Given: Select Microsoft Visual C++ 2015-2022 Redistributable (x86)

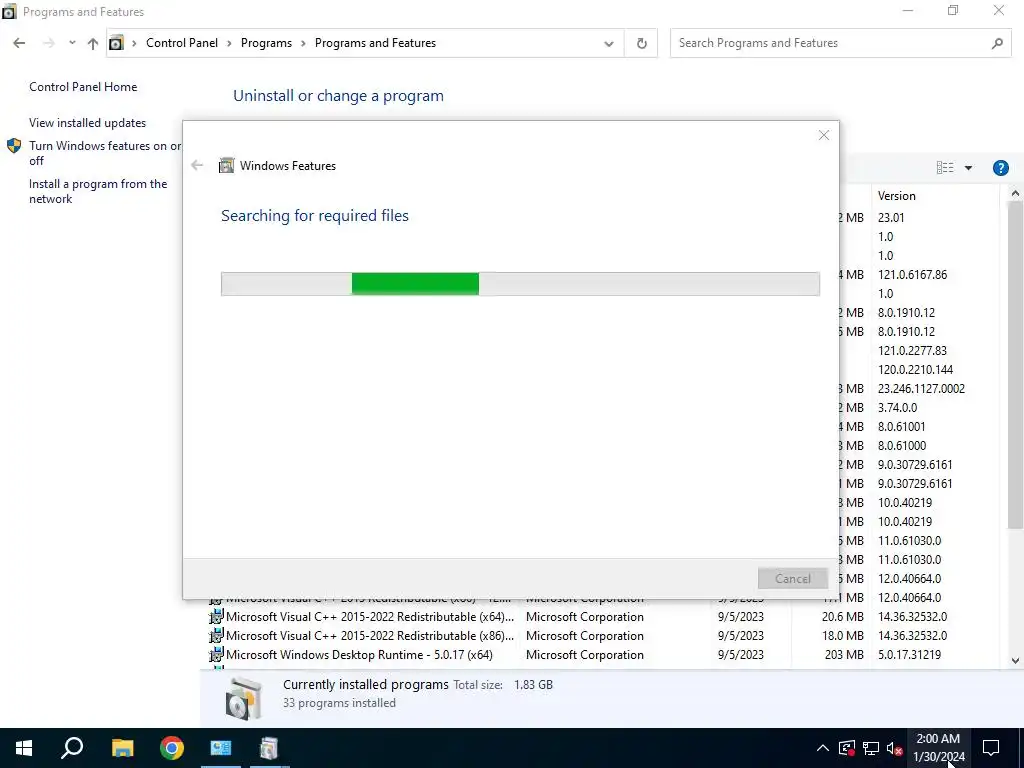Looking at the screenshot, I should (370, 635).
